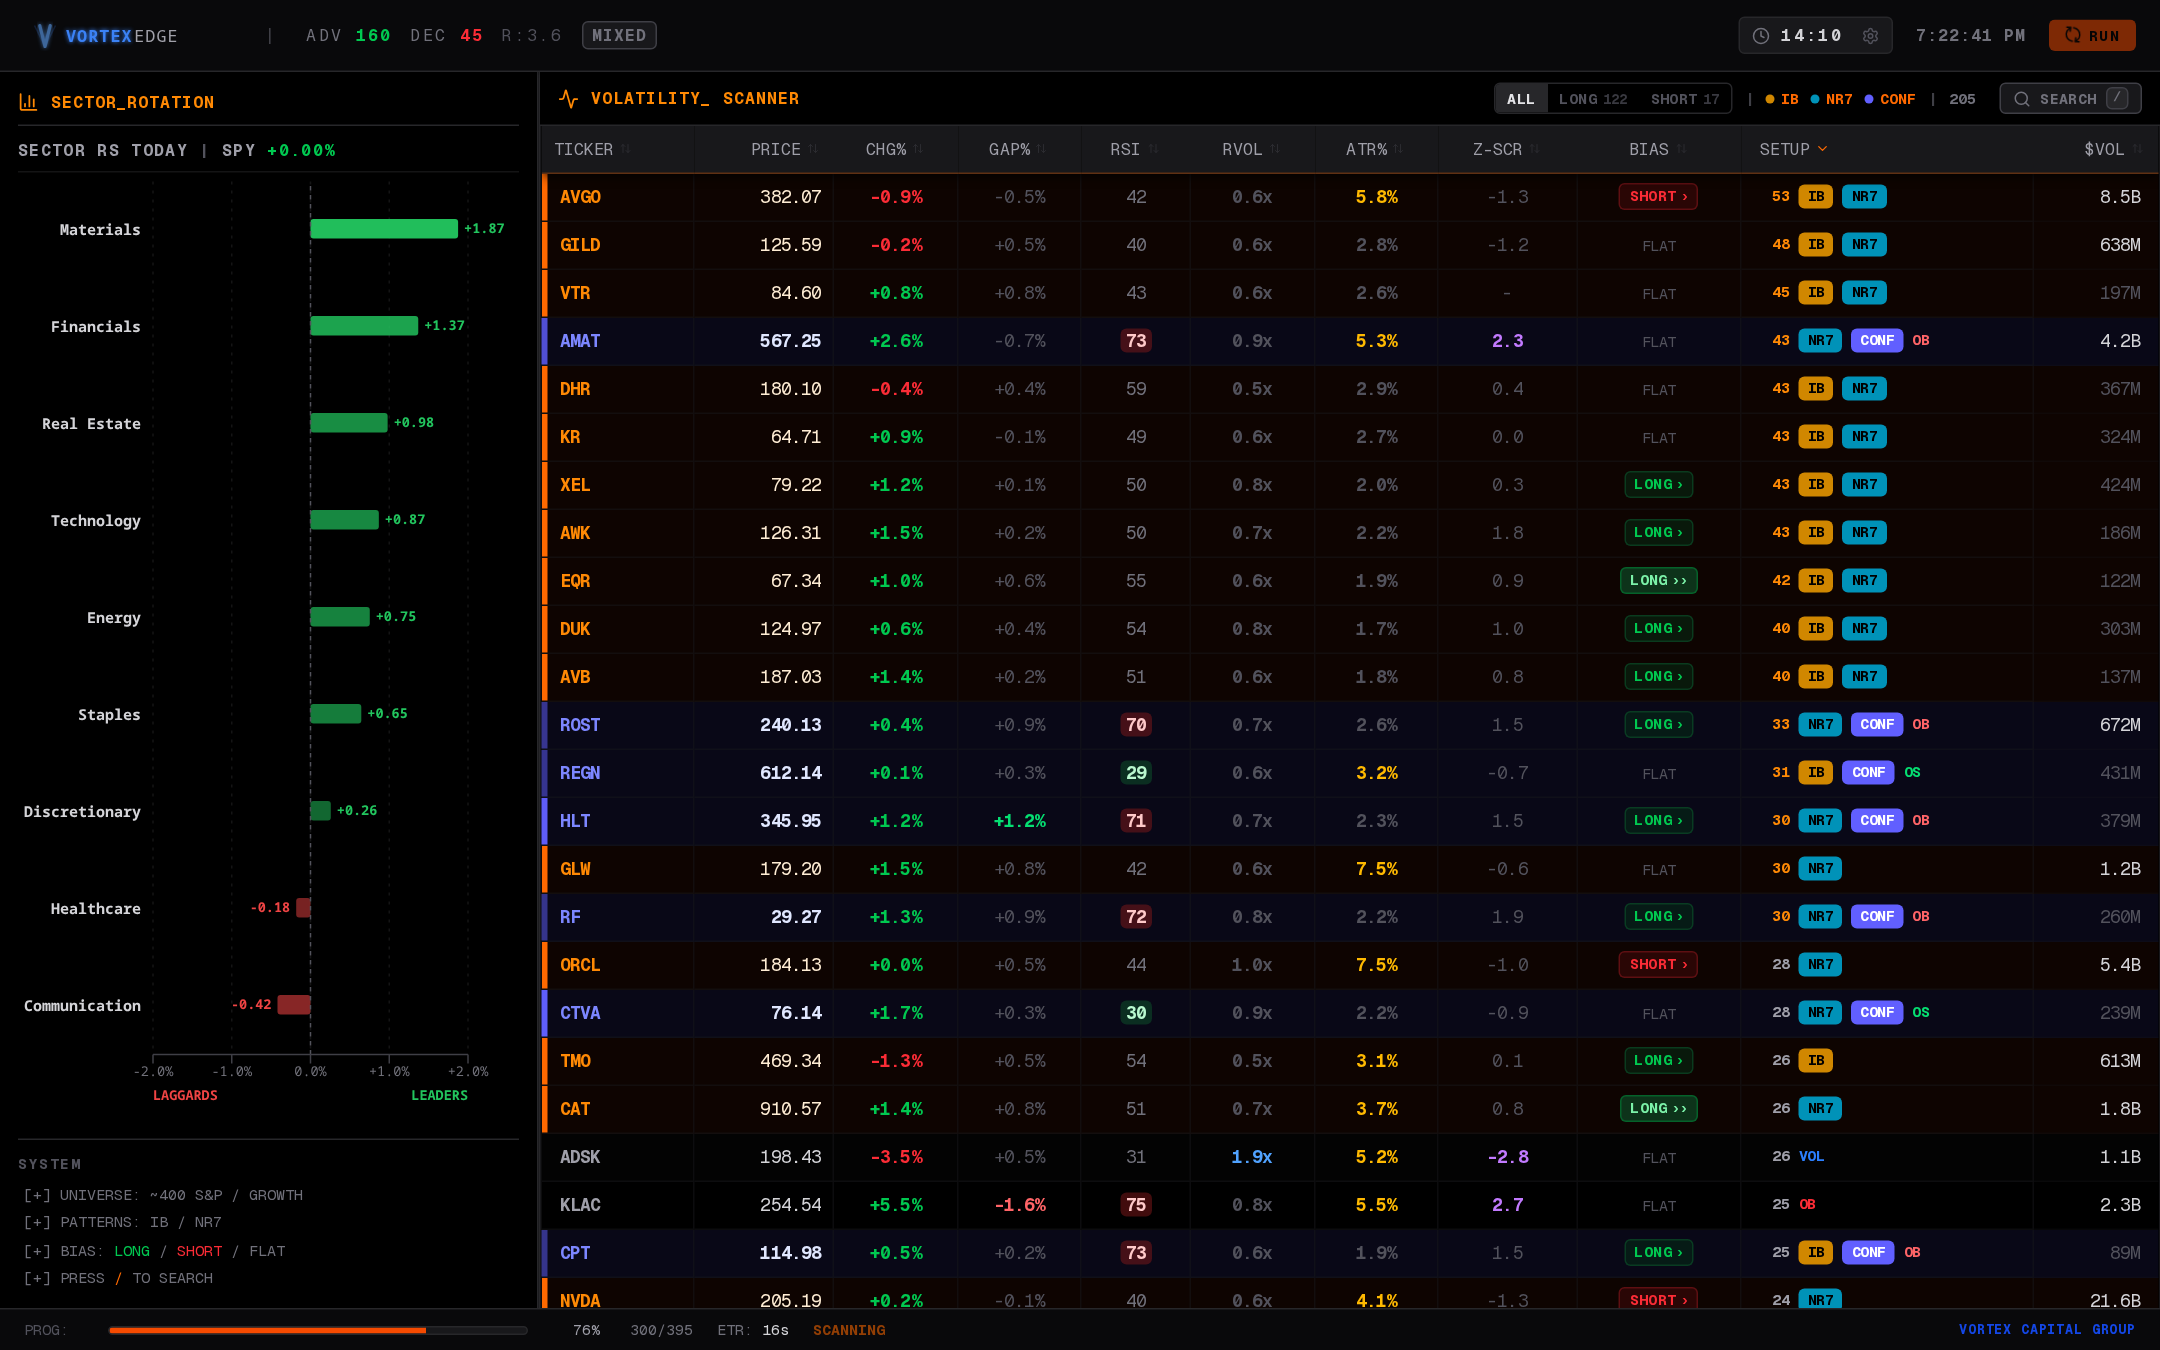This screenshot has height=1350, width=2160.
Task: Click the refresh icon on the RUN button
Action: tap(2073, 35)
